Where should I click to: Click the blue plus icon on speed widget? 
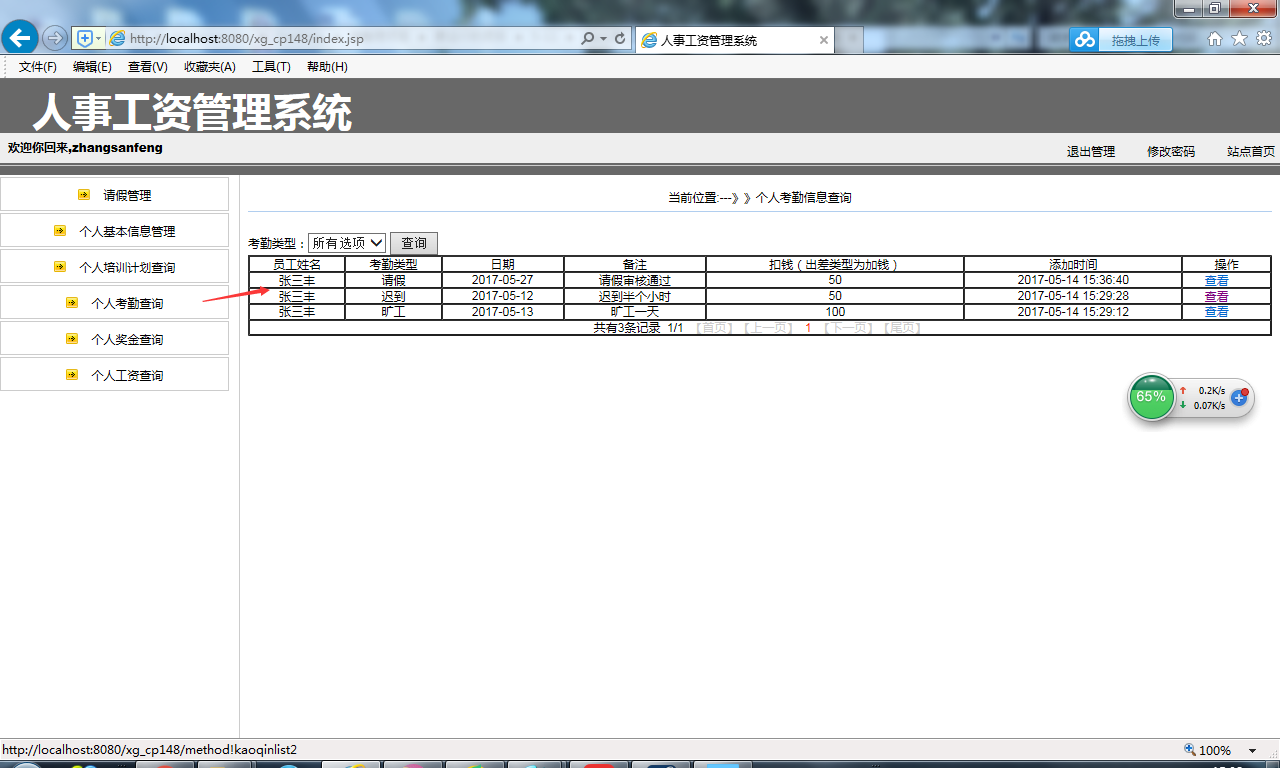(x=1239, y=397)
